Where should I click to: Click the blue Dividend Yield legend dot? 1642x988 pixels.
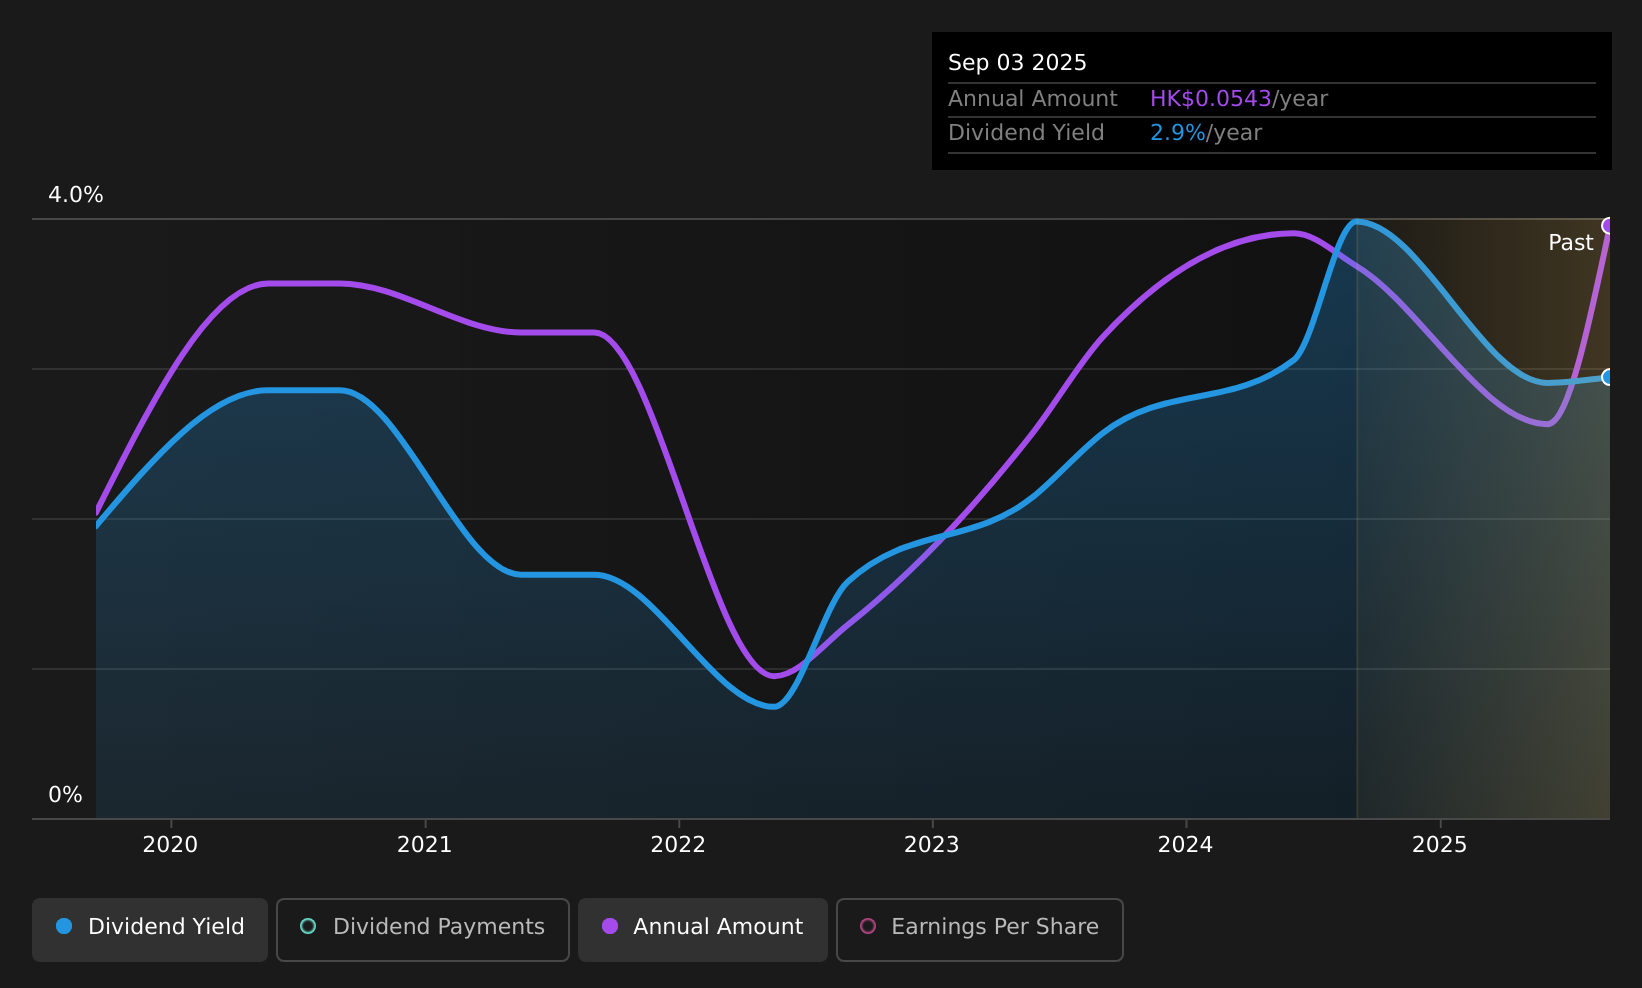64,926
